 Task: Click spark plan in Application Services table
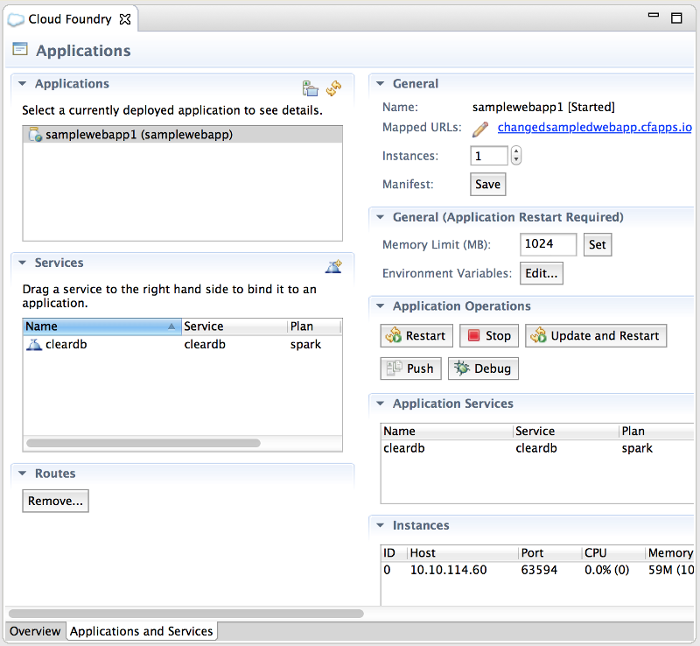(637, 448)
